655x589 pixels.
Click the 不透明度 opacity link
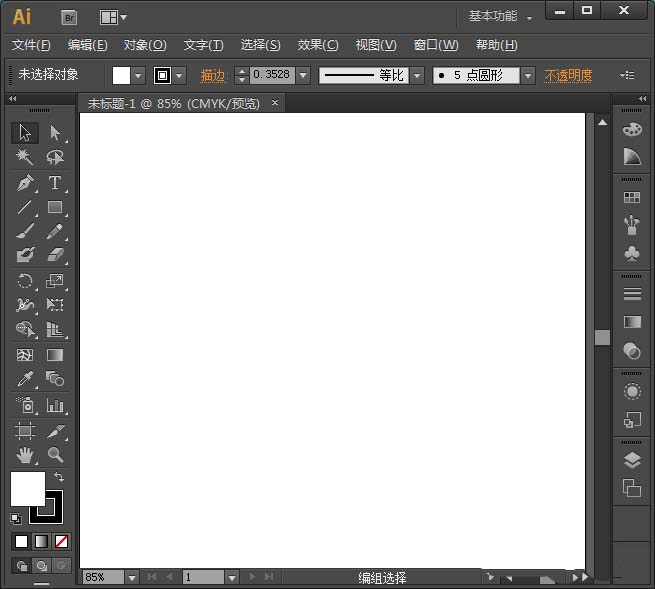point(568,76)
